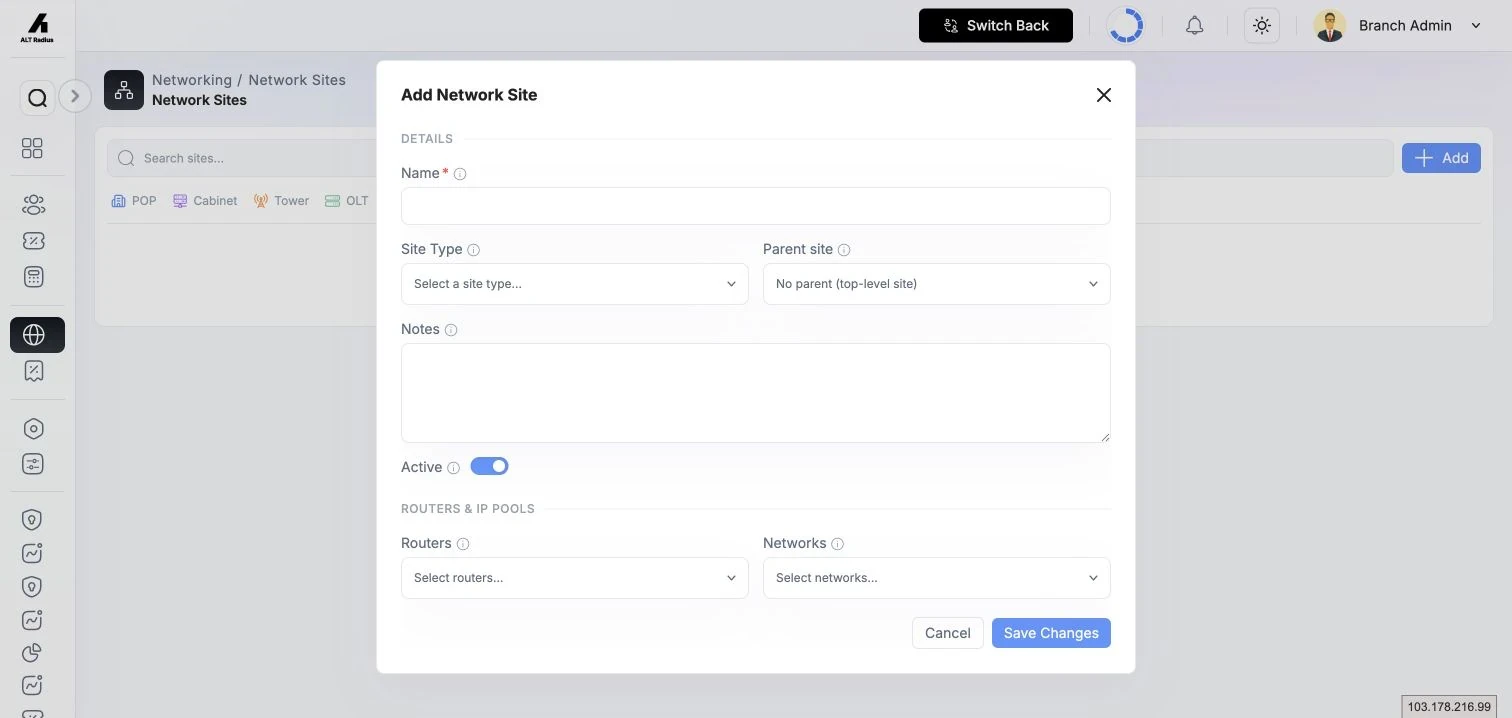Open the Select routers dropdown
The image size is (1512, 718).
pos(575,578)
